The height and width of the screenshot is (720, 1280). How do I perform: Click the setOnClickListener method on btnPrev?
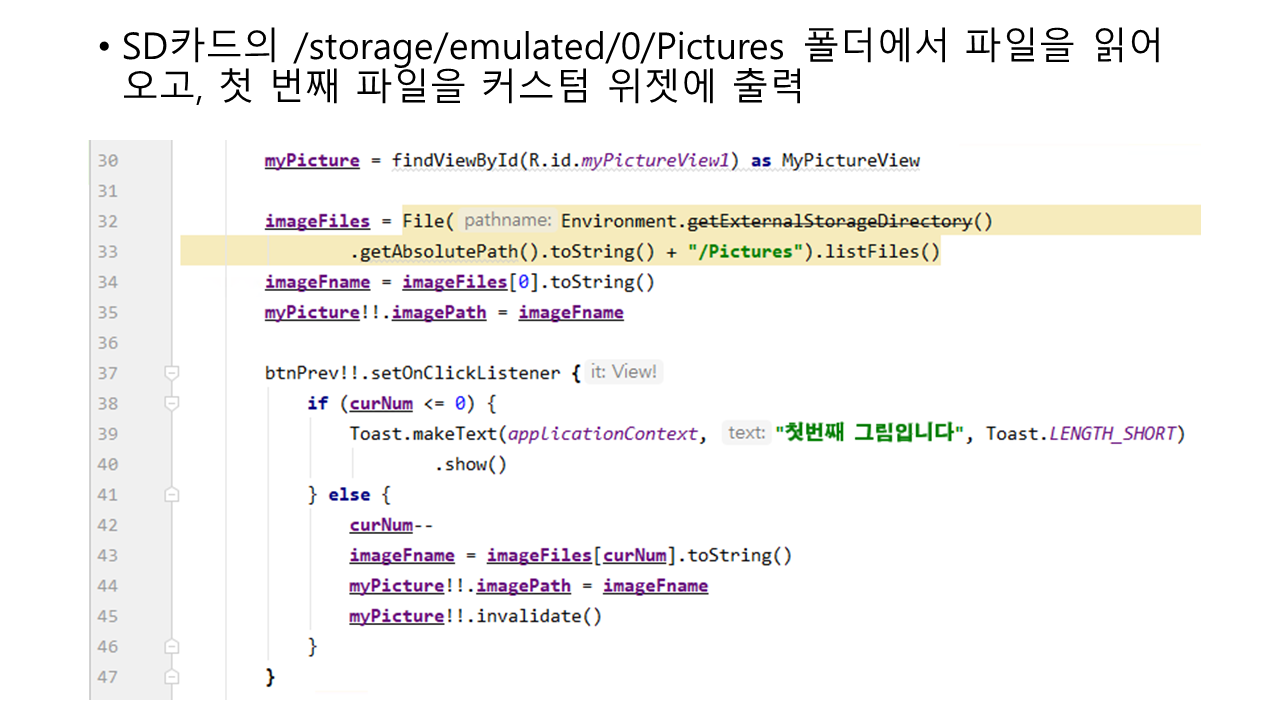click(466, 373)
